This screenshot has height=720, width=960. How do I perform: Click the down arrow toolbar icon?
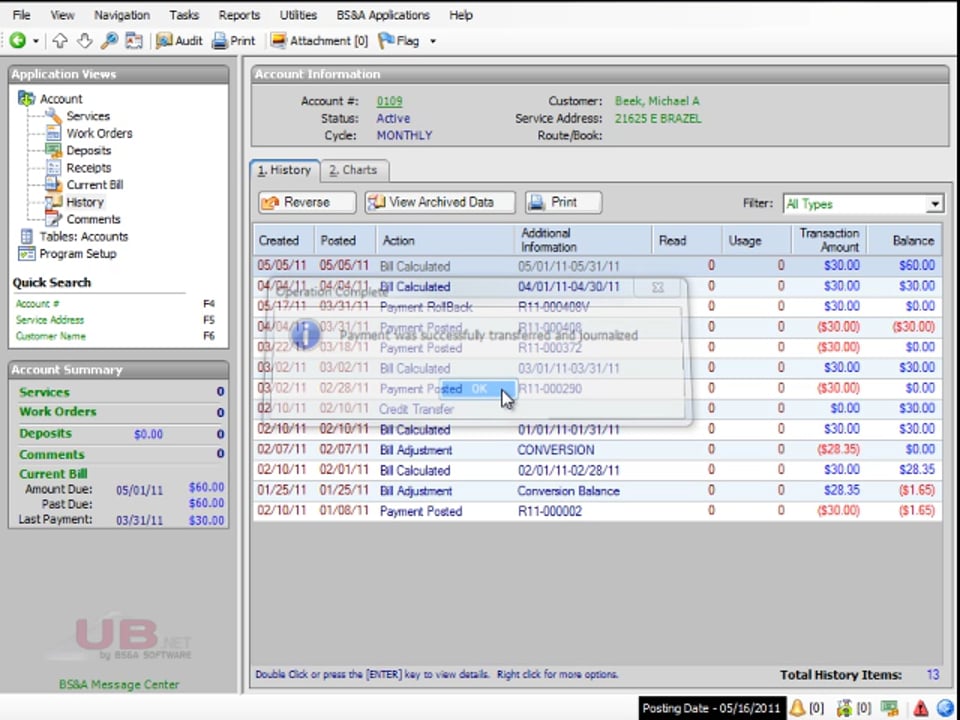click(84, 41)
